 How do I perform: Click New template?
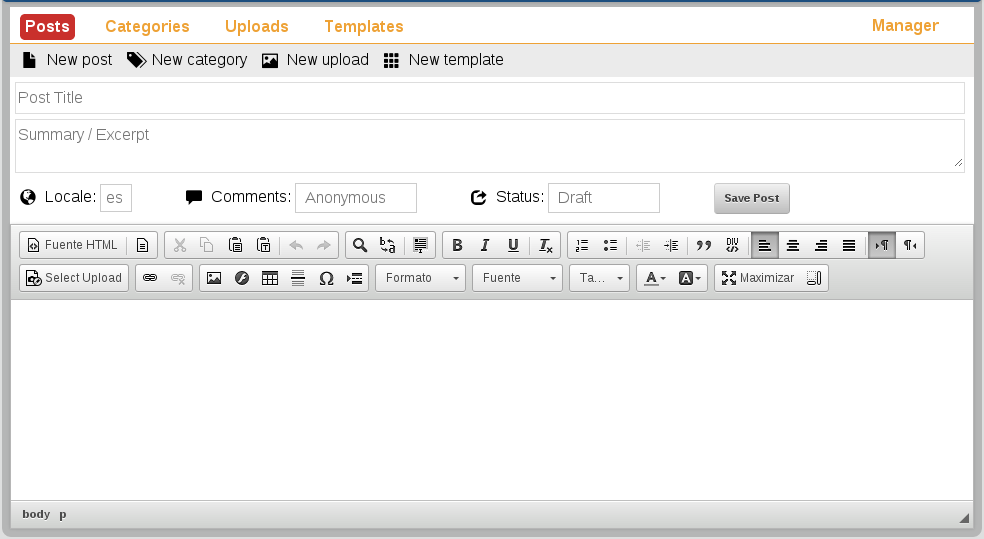click(x=444, y=60)
